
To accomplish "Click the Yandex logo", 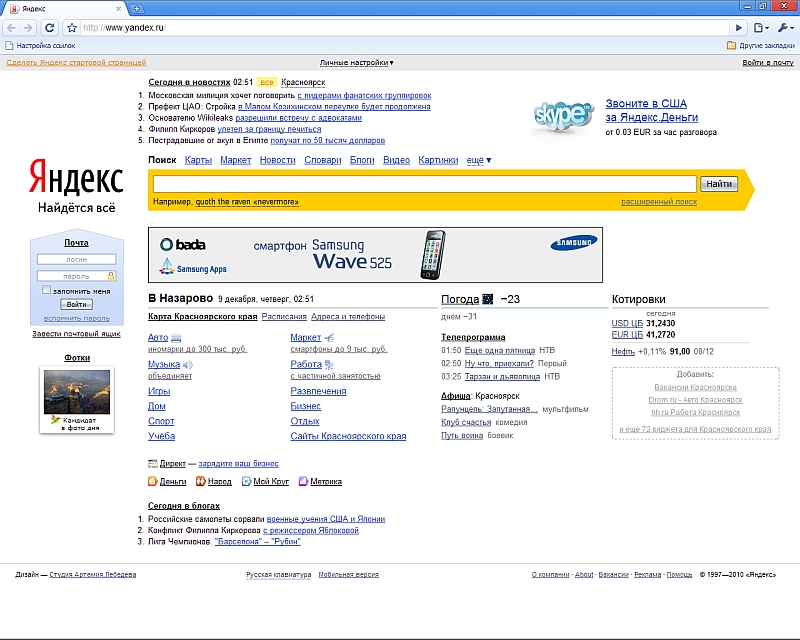I will click(76, 177).
